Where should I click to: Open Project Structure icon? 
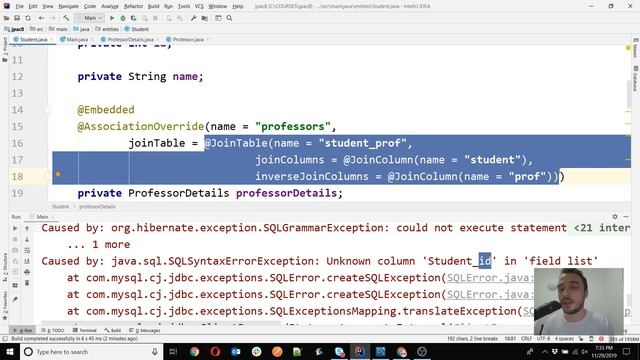tap(204, 18)
